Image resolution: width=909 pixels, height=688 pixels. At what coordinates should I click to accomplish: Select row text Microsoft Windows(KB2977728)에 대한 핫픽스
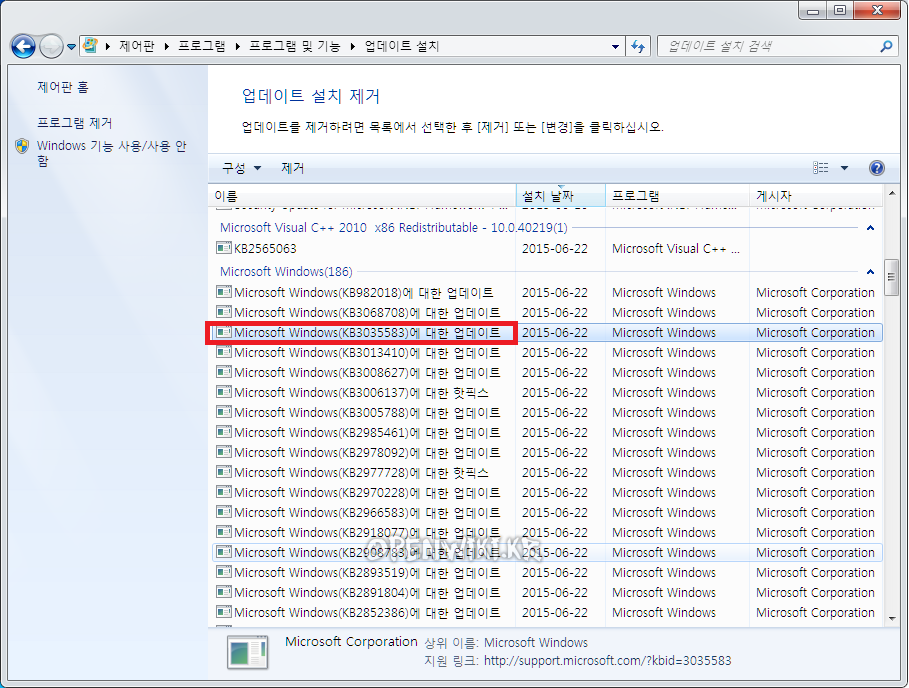click(361, 472)
